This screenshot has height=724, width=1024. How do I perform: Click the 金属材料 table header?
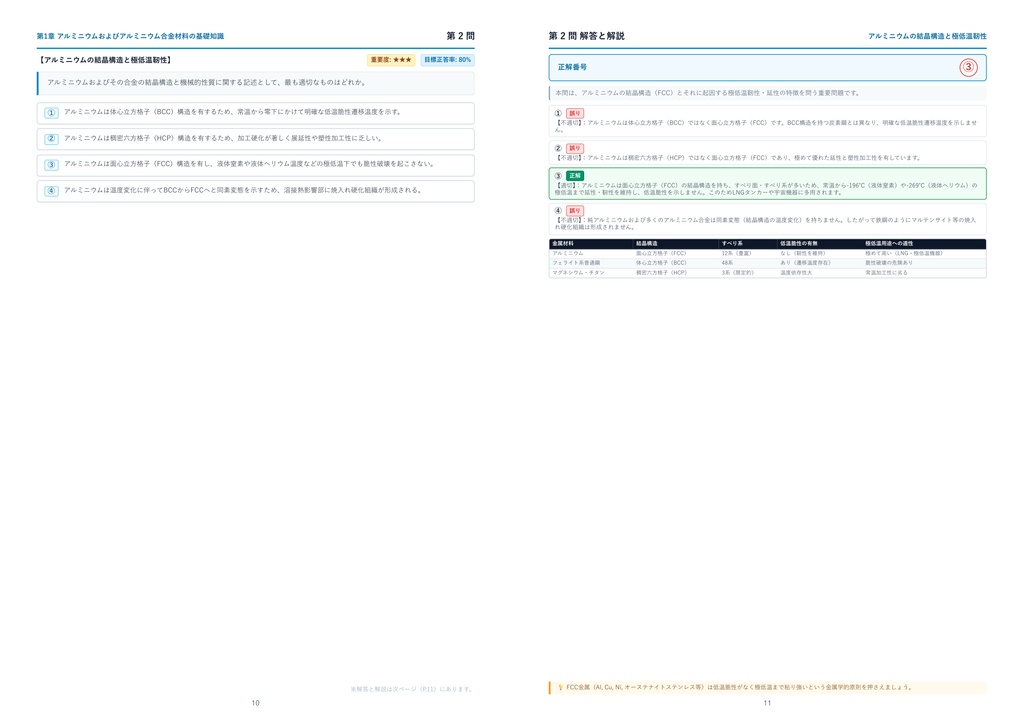pos(563,244)
